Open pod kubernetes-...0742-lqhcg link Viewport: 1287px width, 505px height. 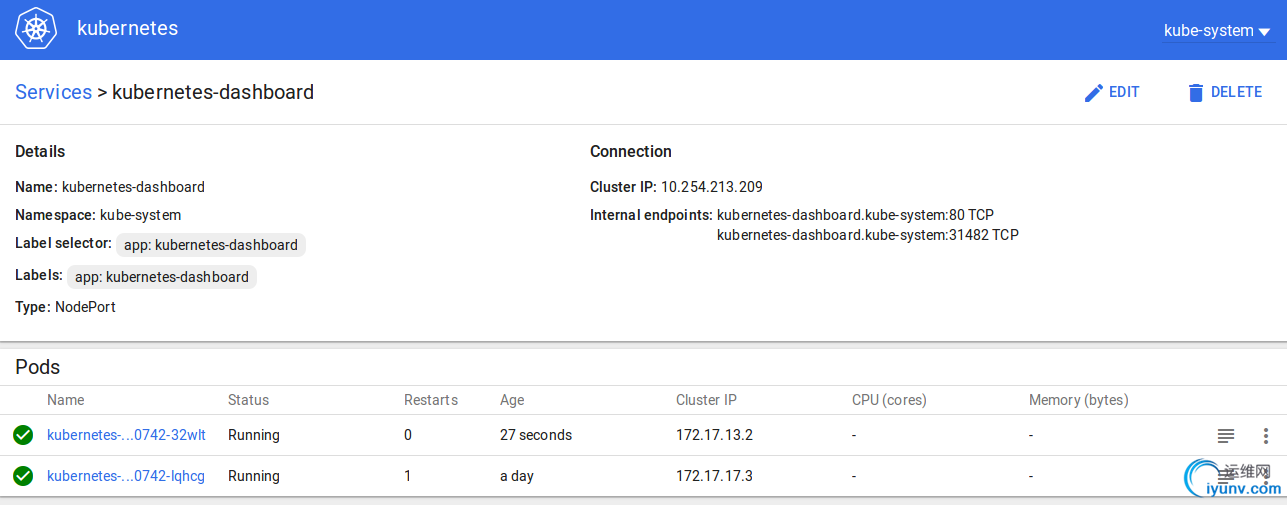tap(126, 476)
